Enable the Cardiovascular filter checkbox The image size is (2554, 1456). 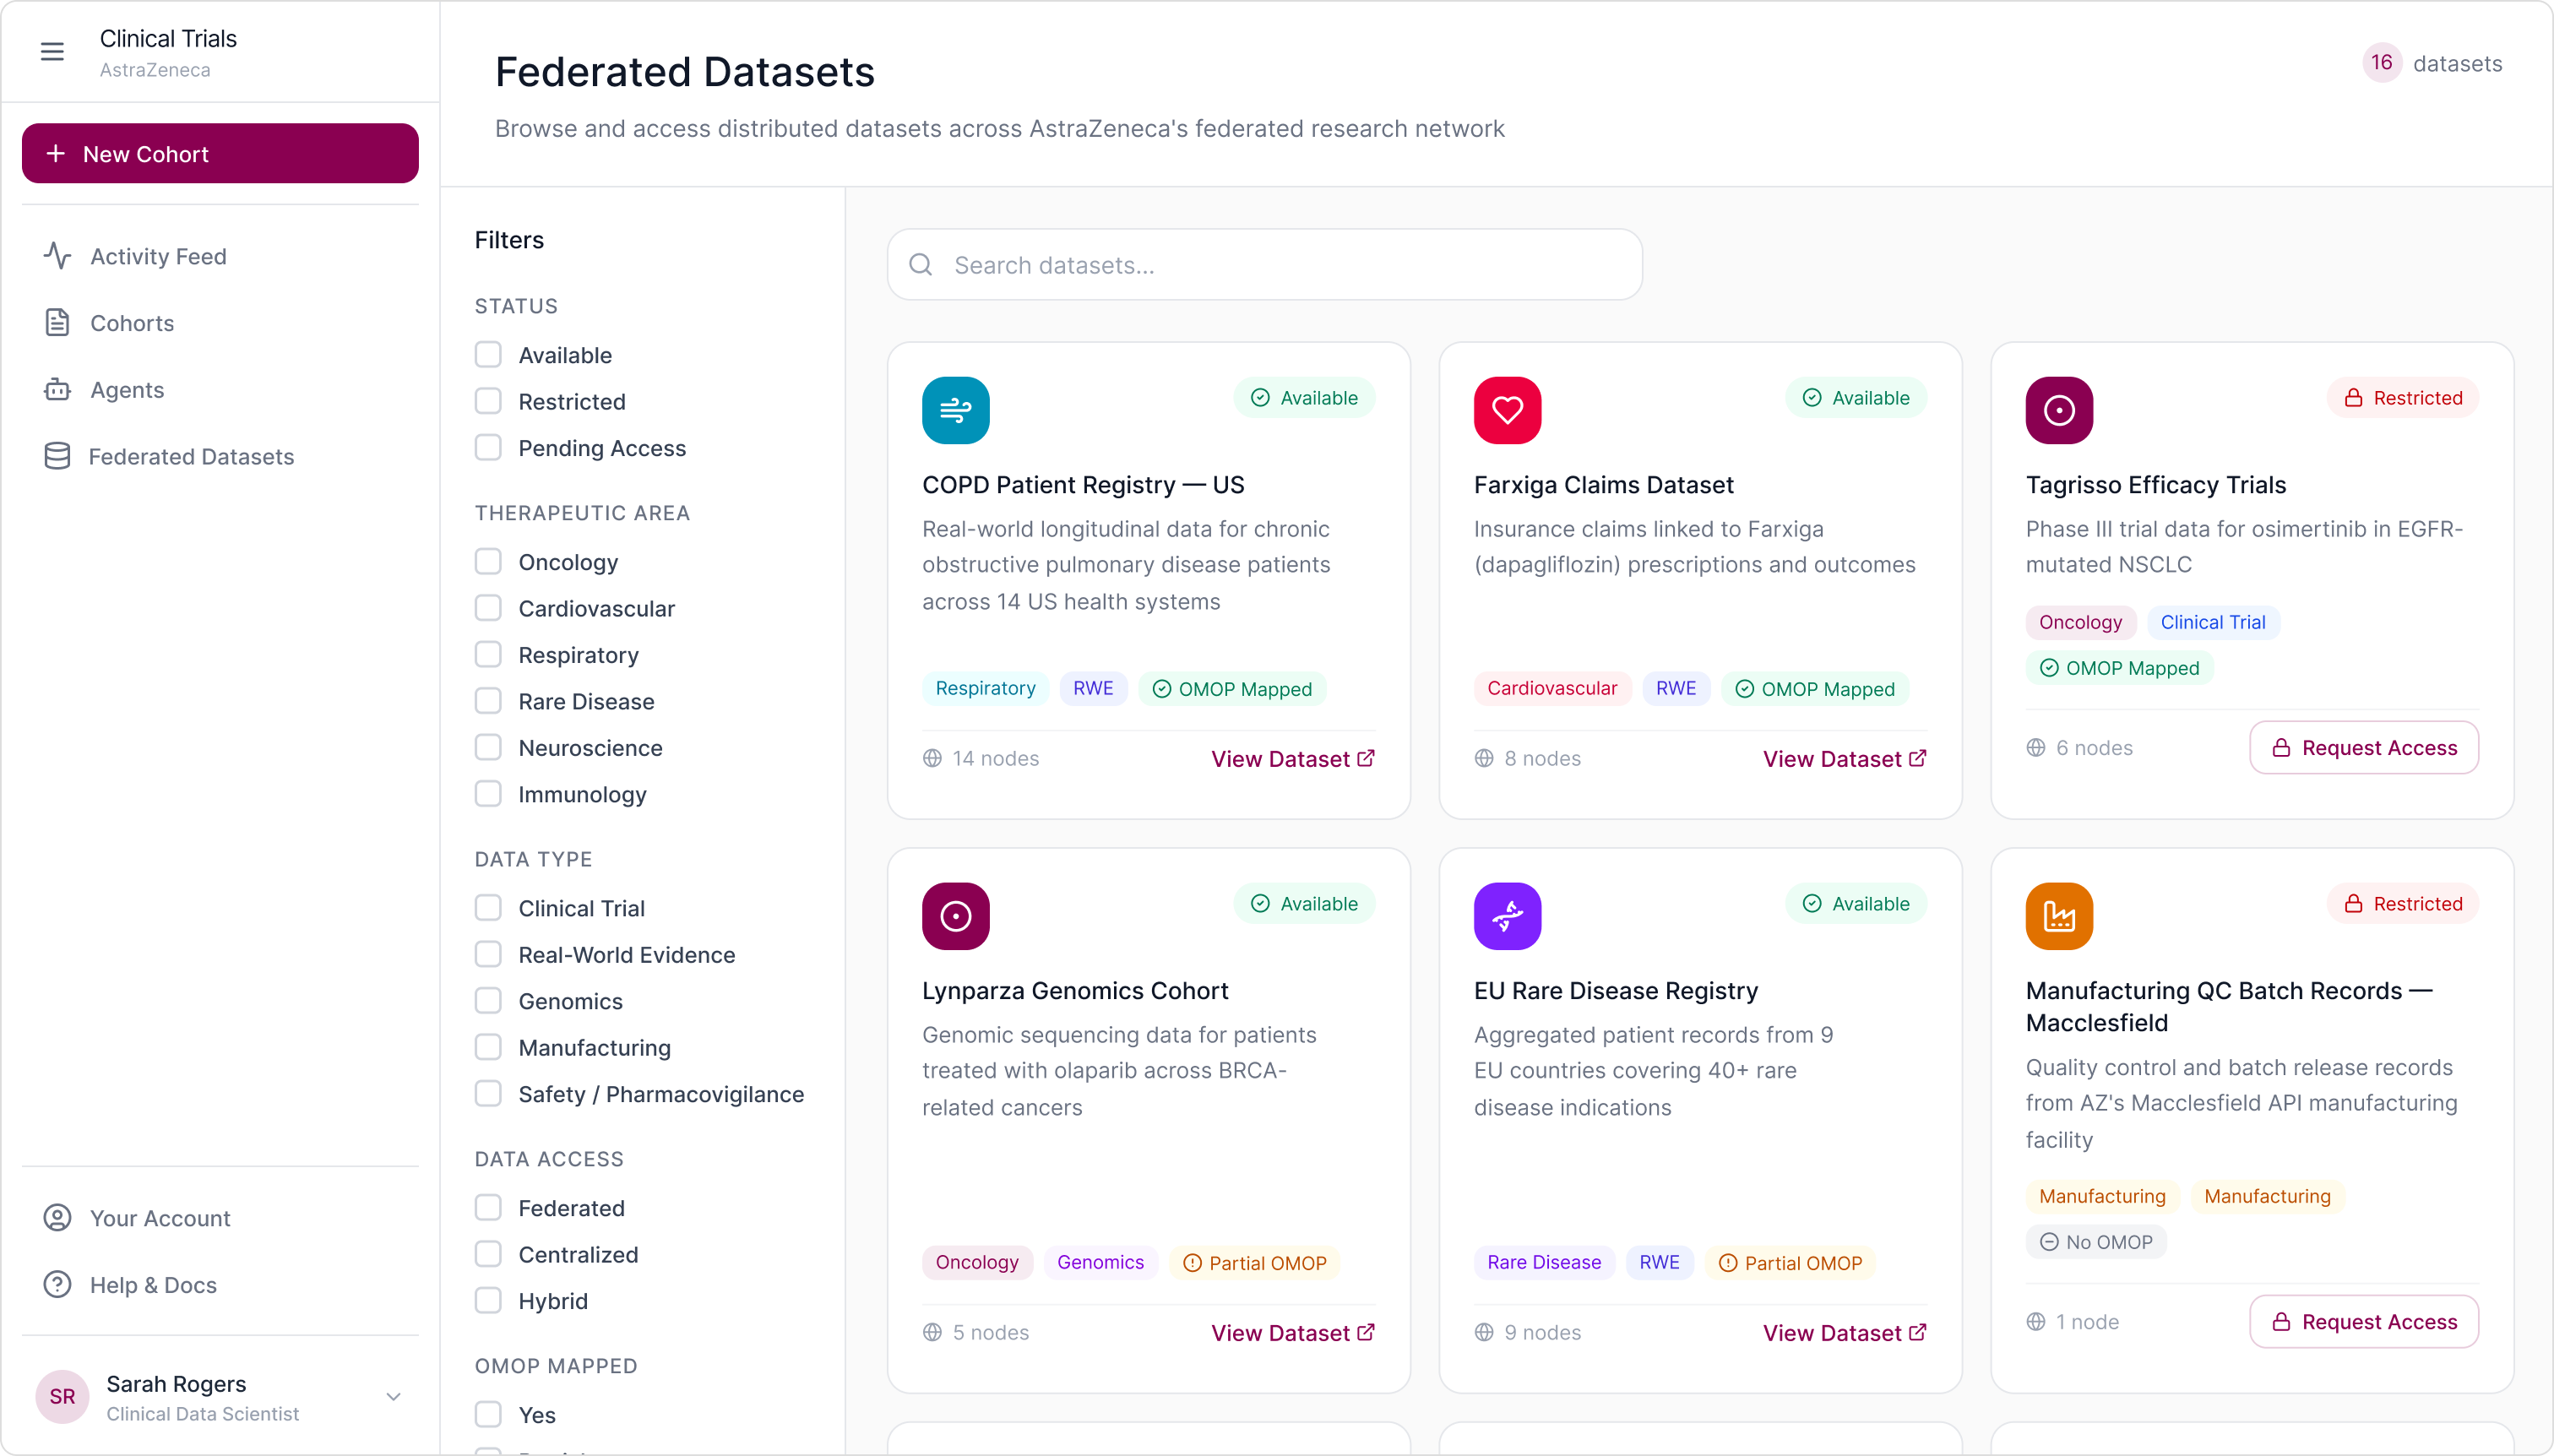(x=488, y=608)
